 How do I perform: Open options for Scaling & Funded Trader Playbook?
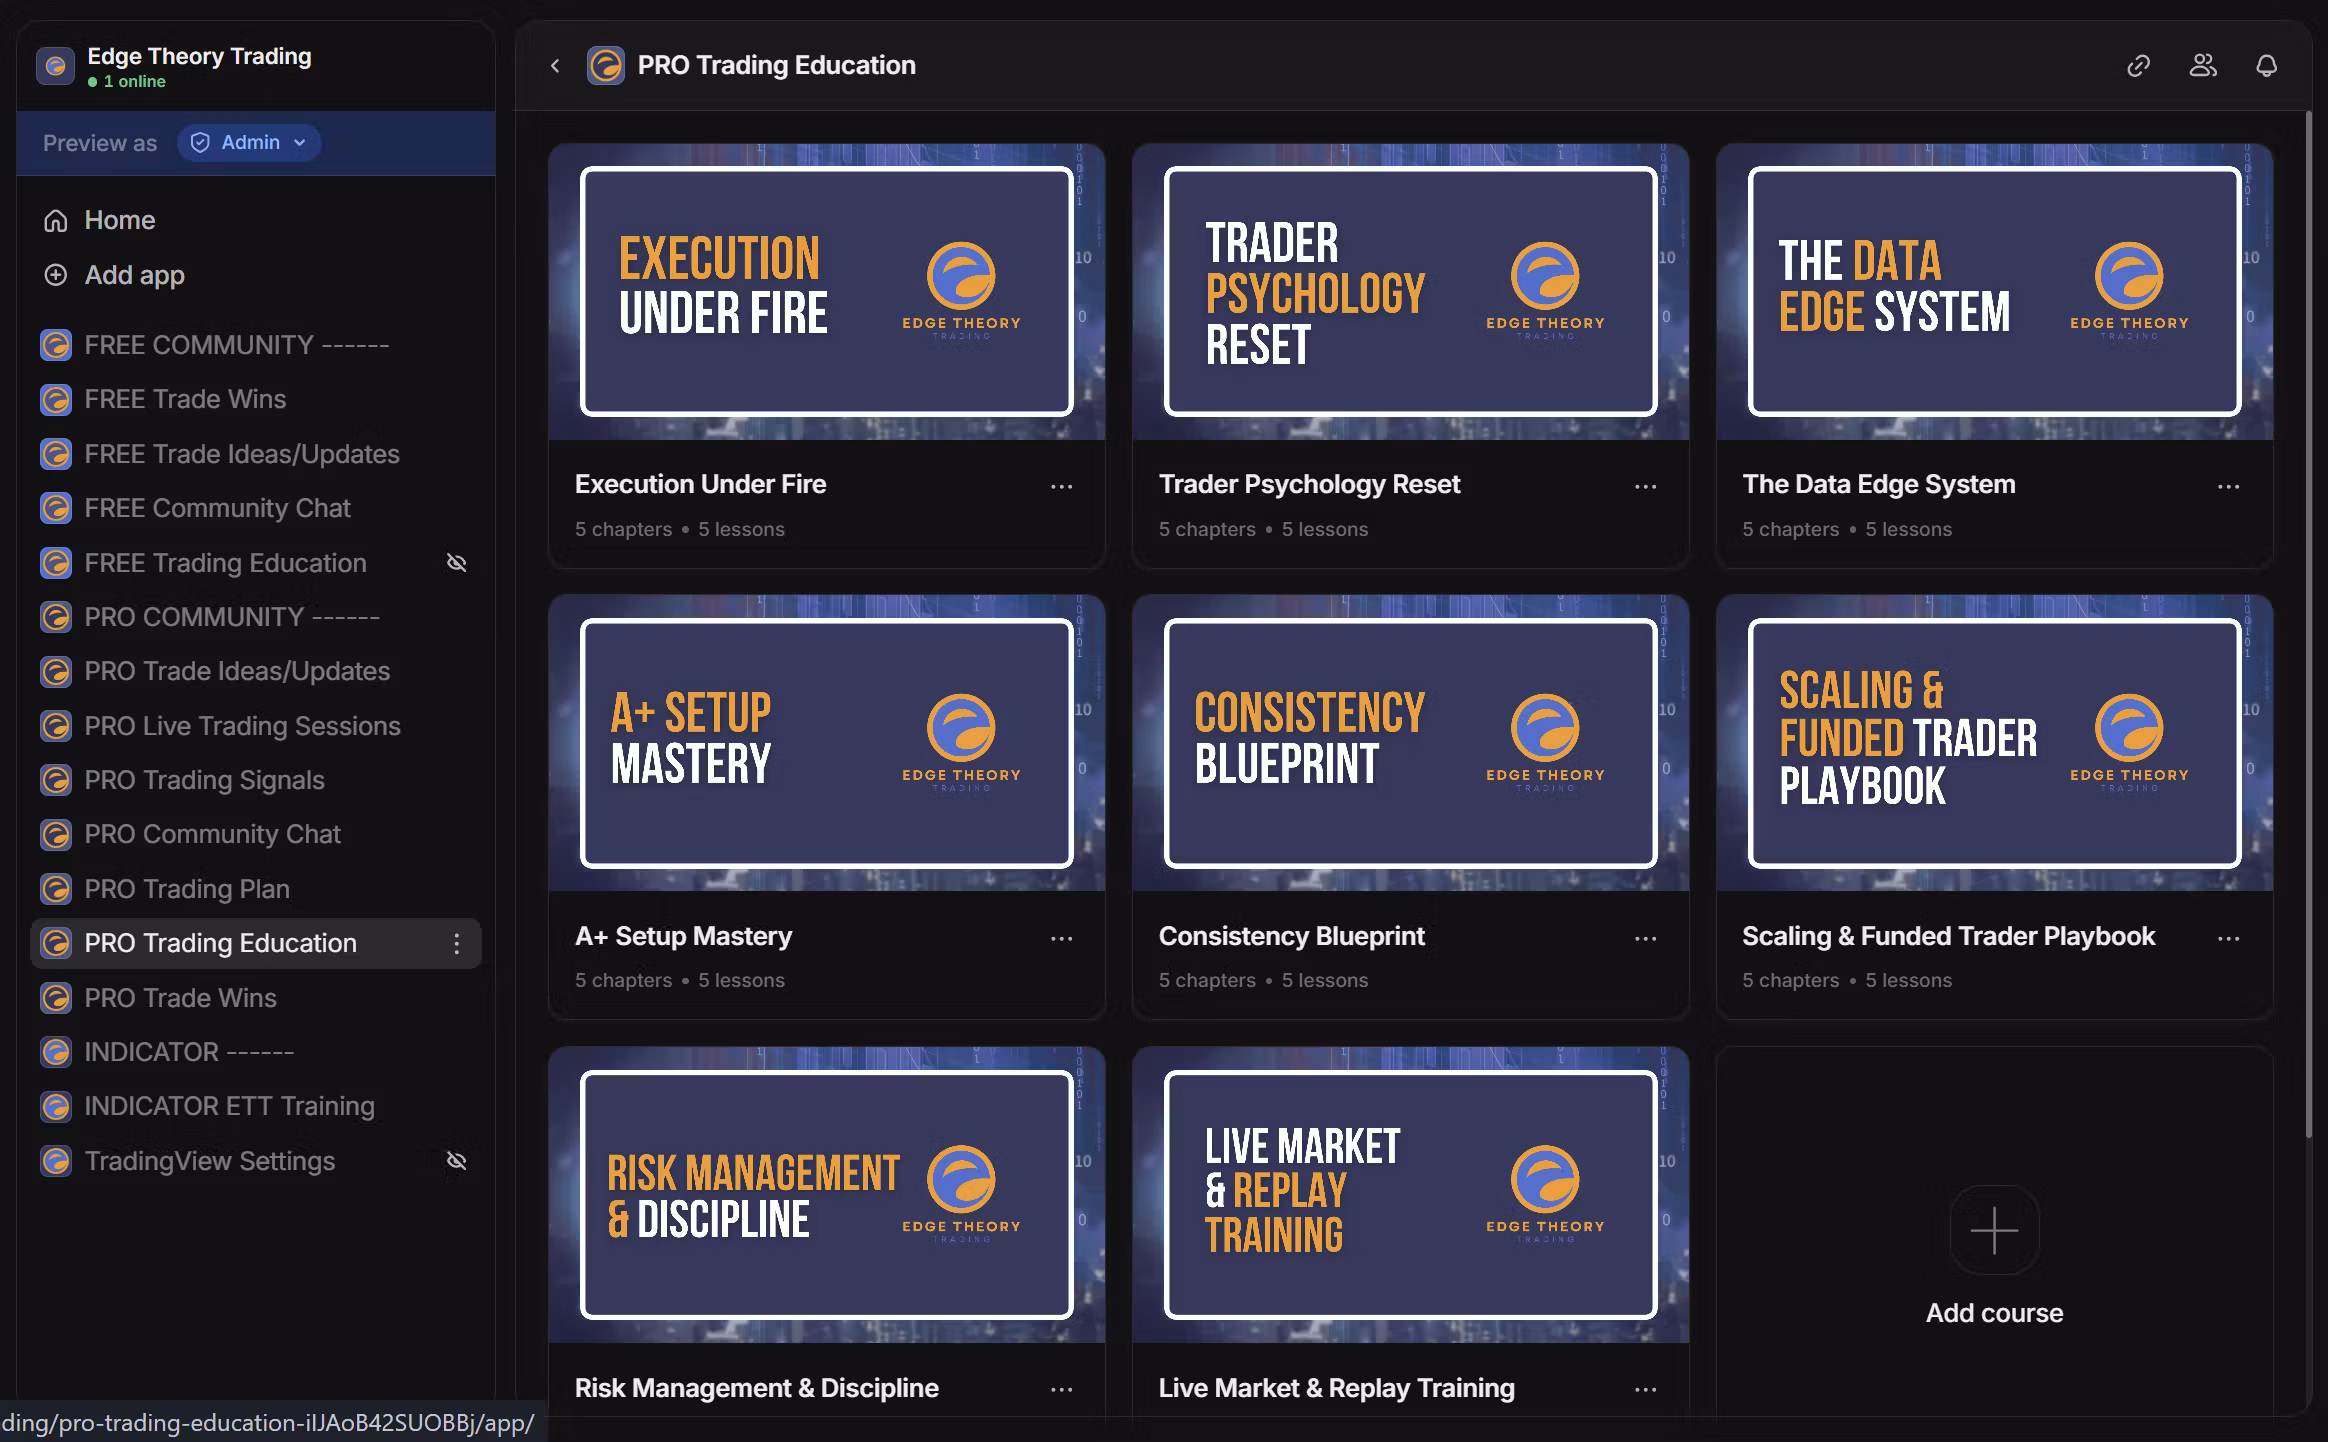pyautogui.click(x=2228, y=938)
